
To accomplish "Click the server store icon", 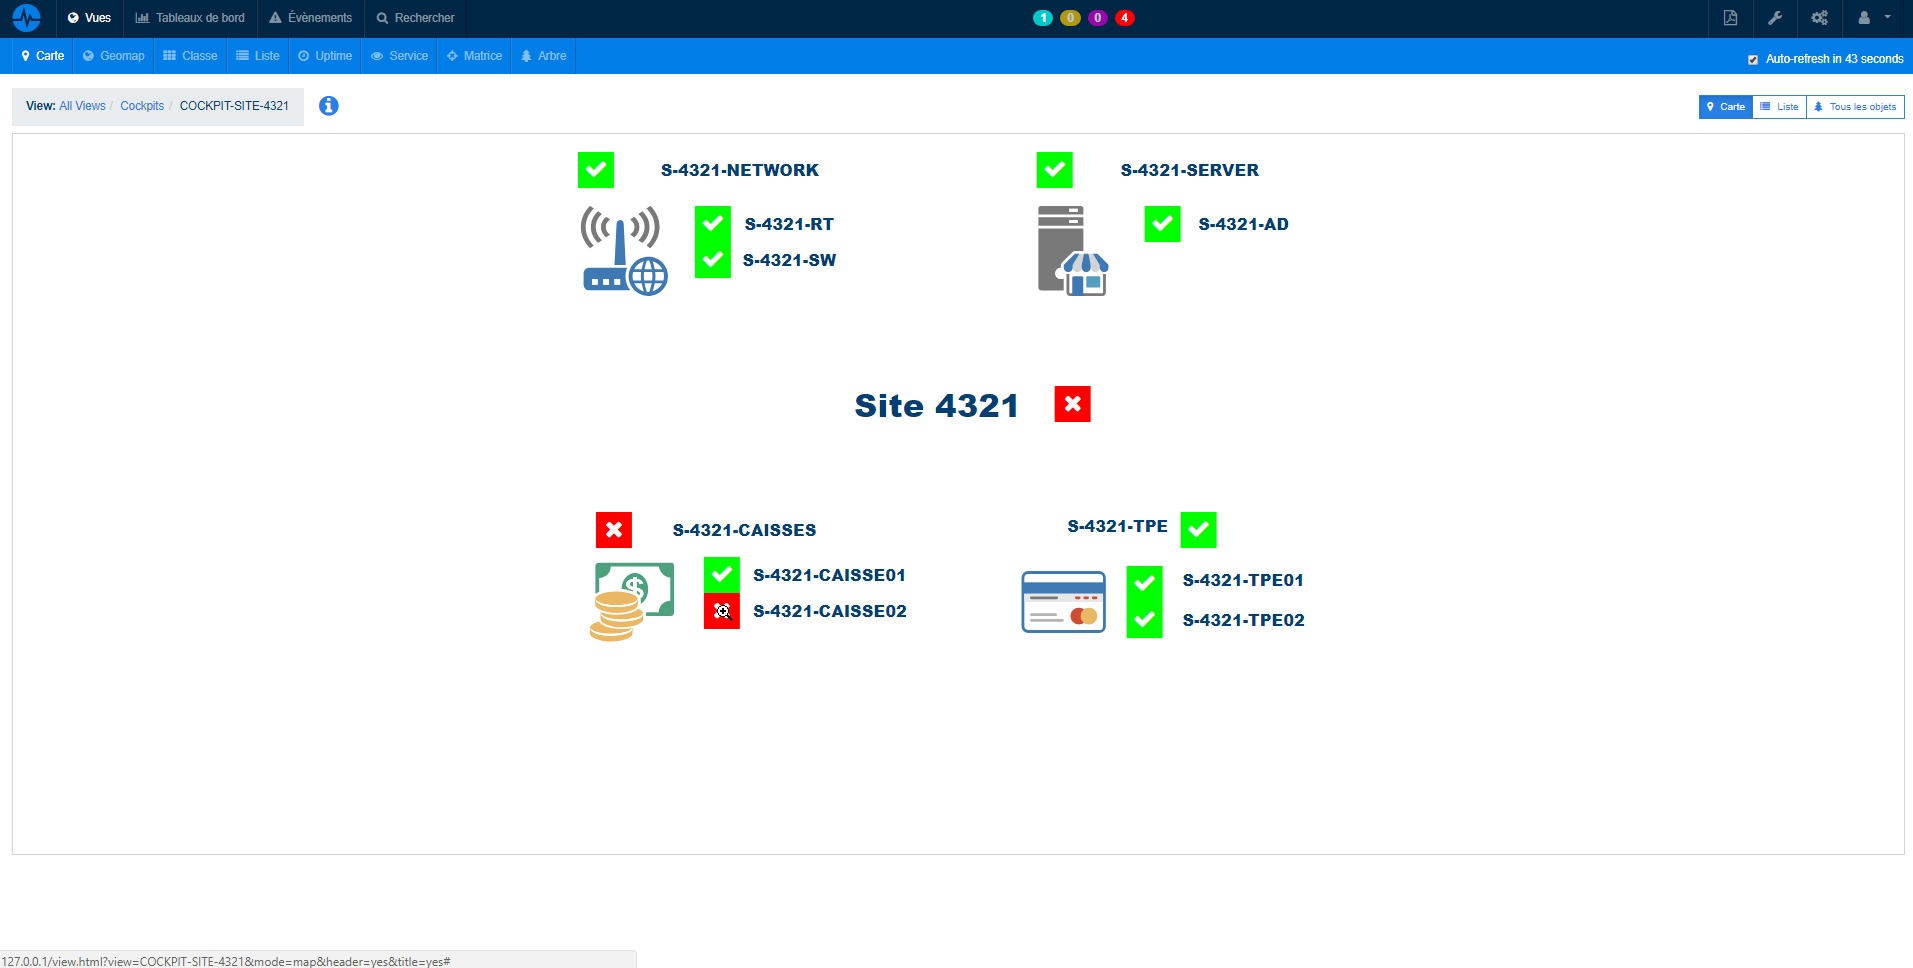I will click(x=1072, y=250).
